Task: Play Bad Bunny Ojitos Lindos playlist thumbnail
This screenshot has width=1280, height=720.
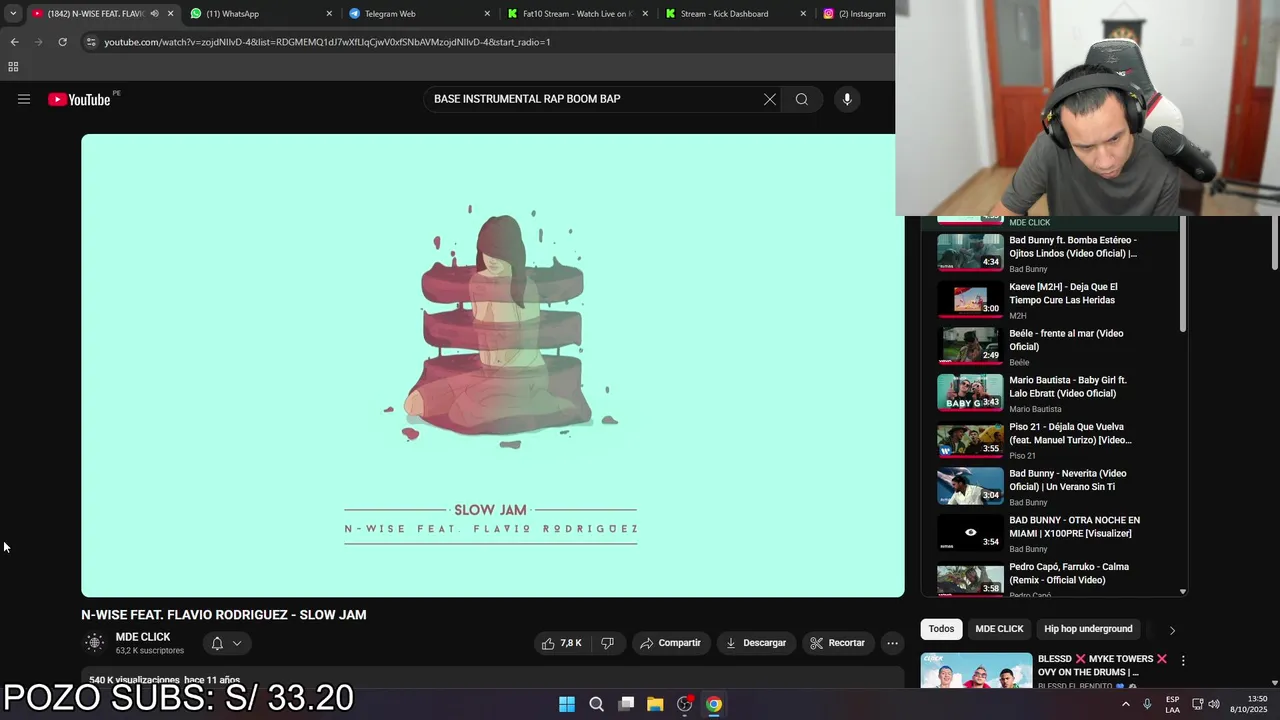Action: 970,252
